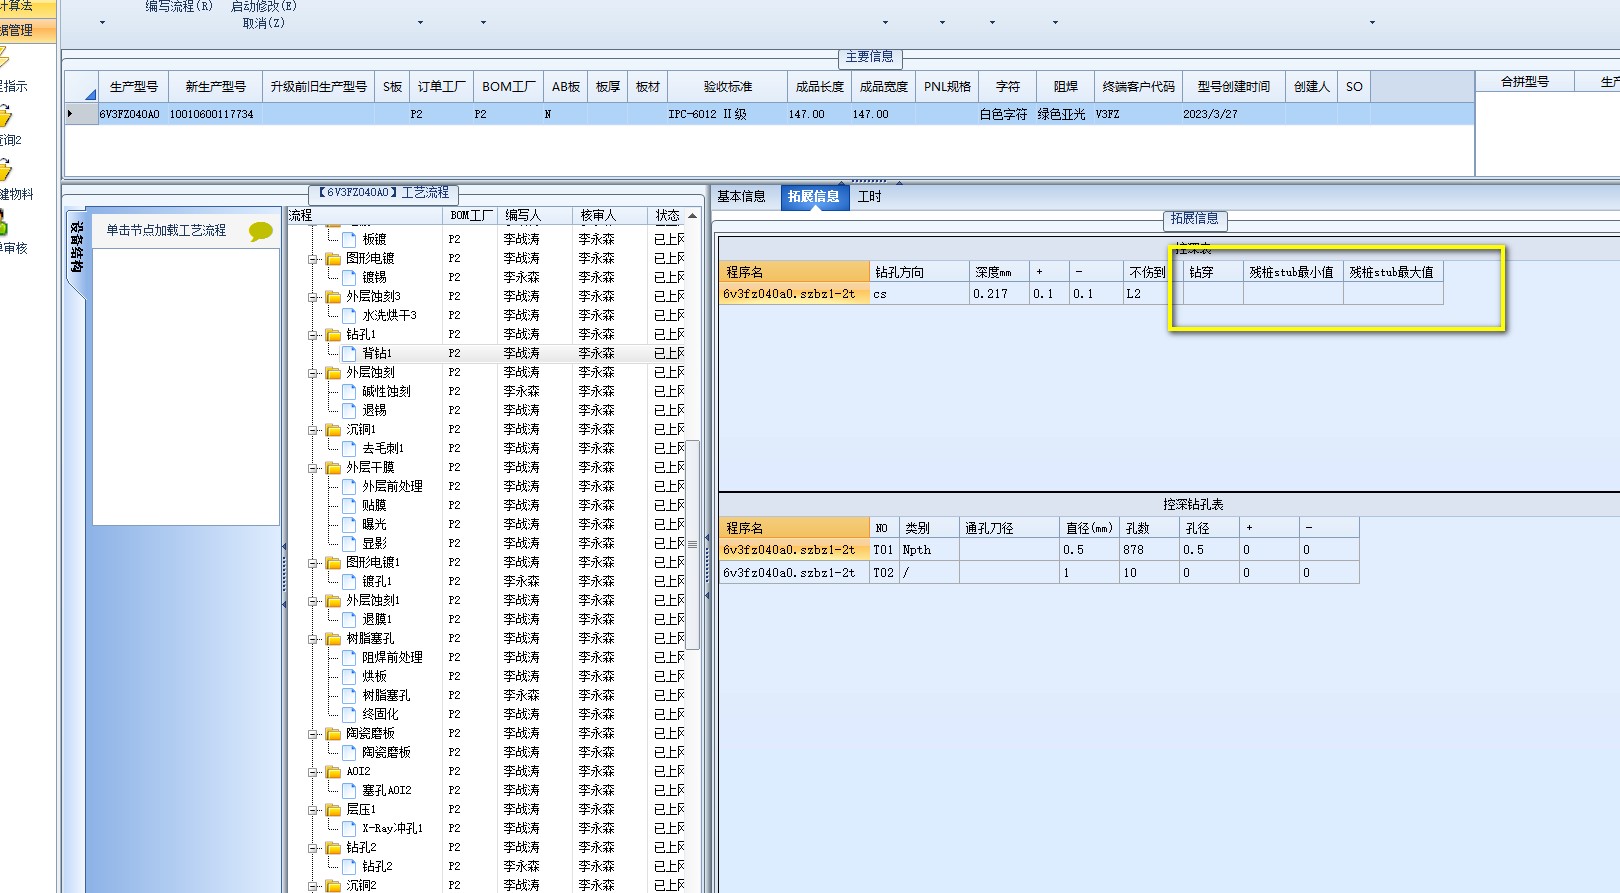
Task: Open the 编写流程(R) menu item
Action: click(x=179, y=6)
